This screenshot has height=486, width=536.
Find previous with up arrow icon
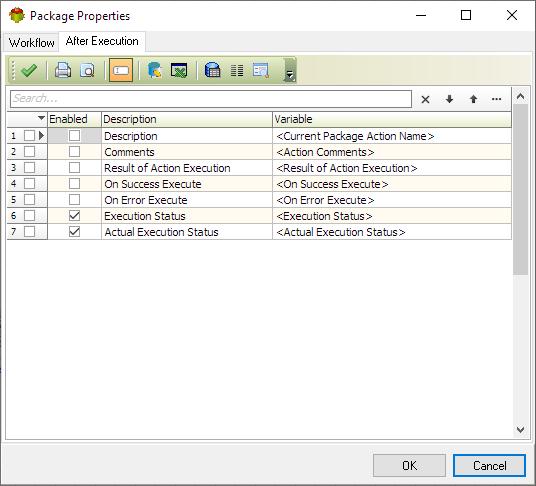pyautogui.click(x=473, y=99)
